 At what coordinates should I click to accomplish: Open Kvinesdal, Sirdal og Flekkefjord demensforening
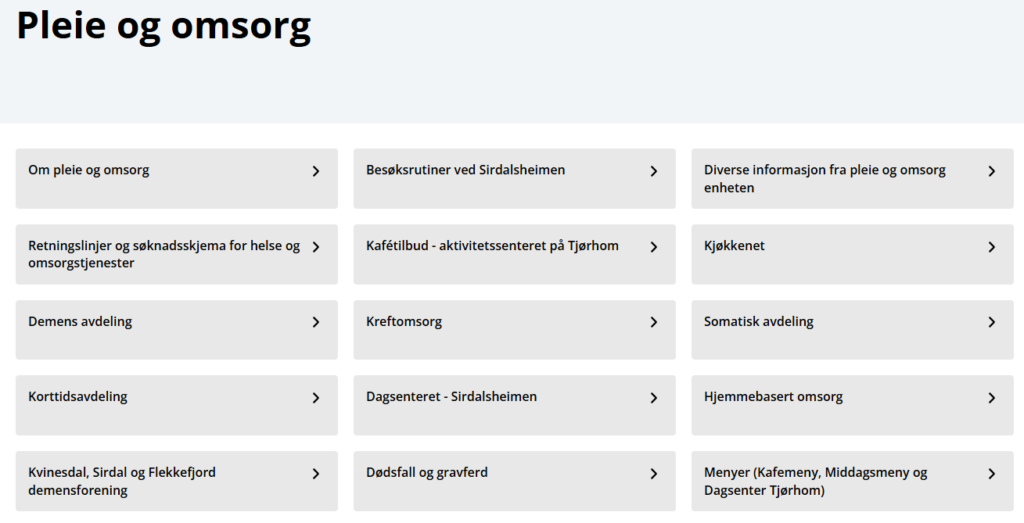tap(122, 481)
